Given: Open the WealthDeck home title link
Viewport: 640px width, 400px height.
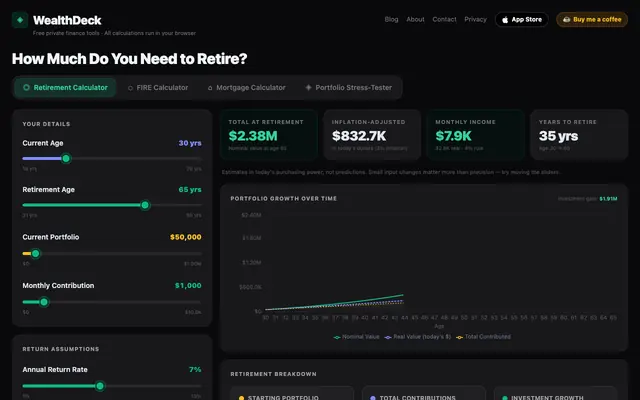Looking at the screenshot, I should click(67, 20).
